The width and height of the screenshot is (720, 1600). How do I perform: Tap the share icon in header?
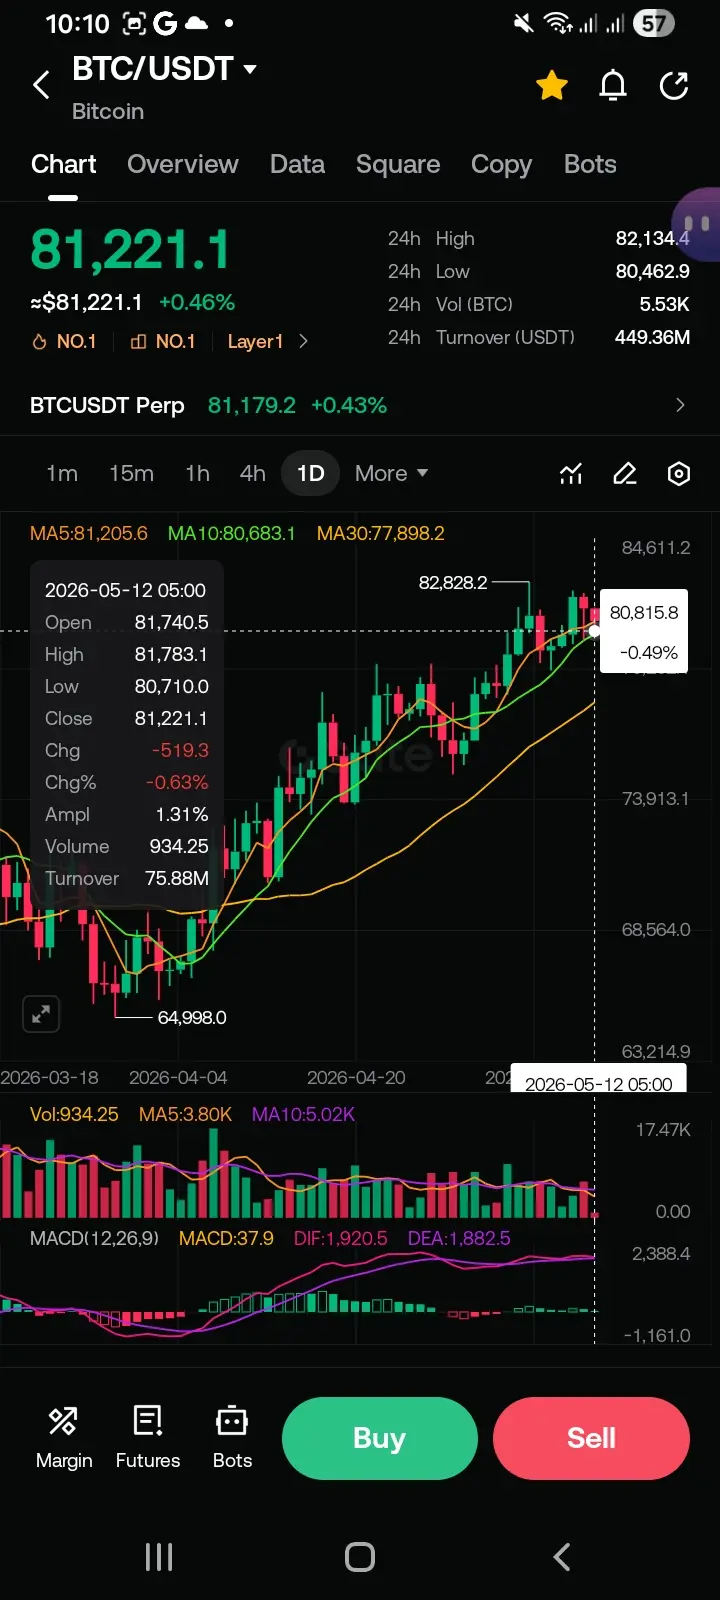pos(674,86)
